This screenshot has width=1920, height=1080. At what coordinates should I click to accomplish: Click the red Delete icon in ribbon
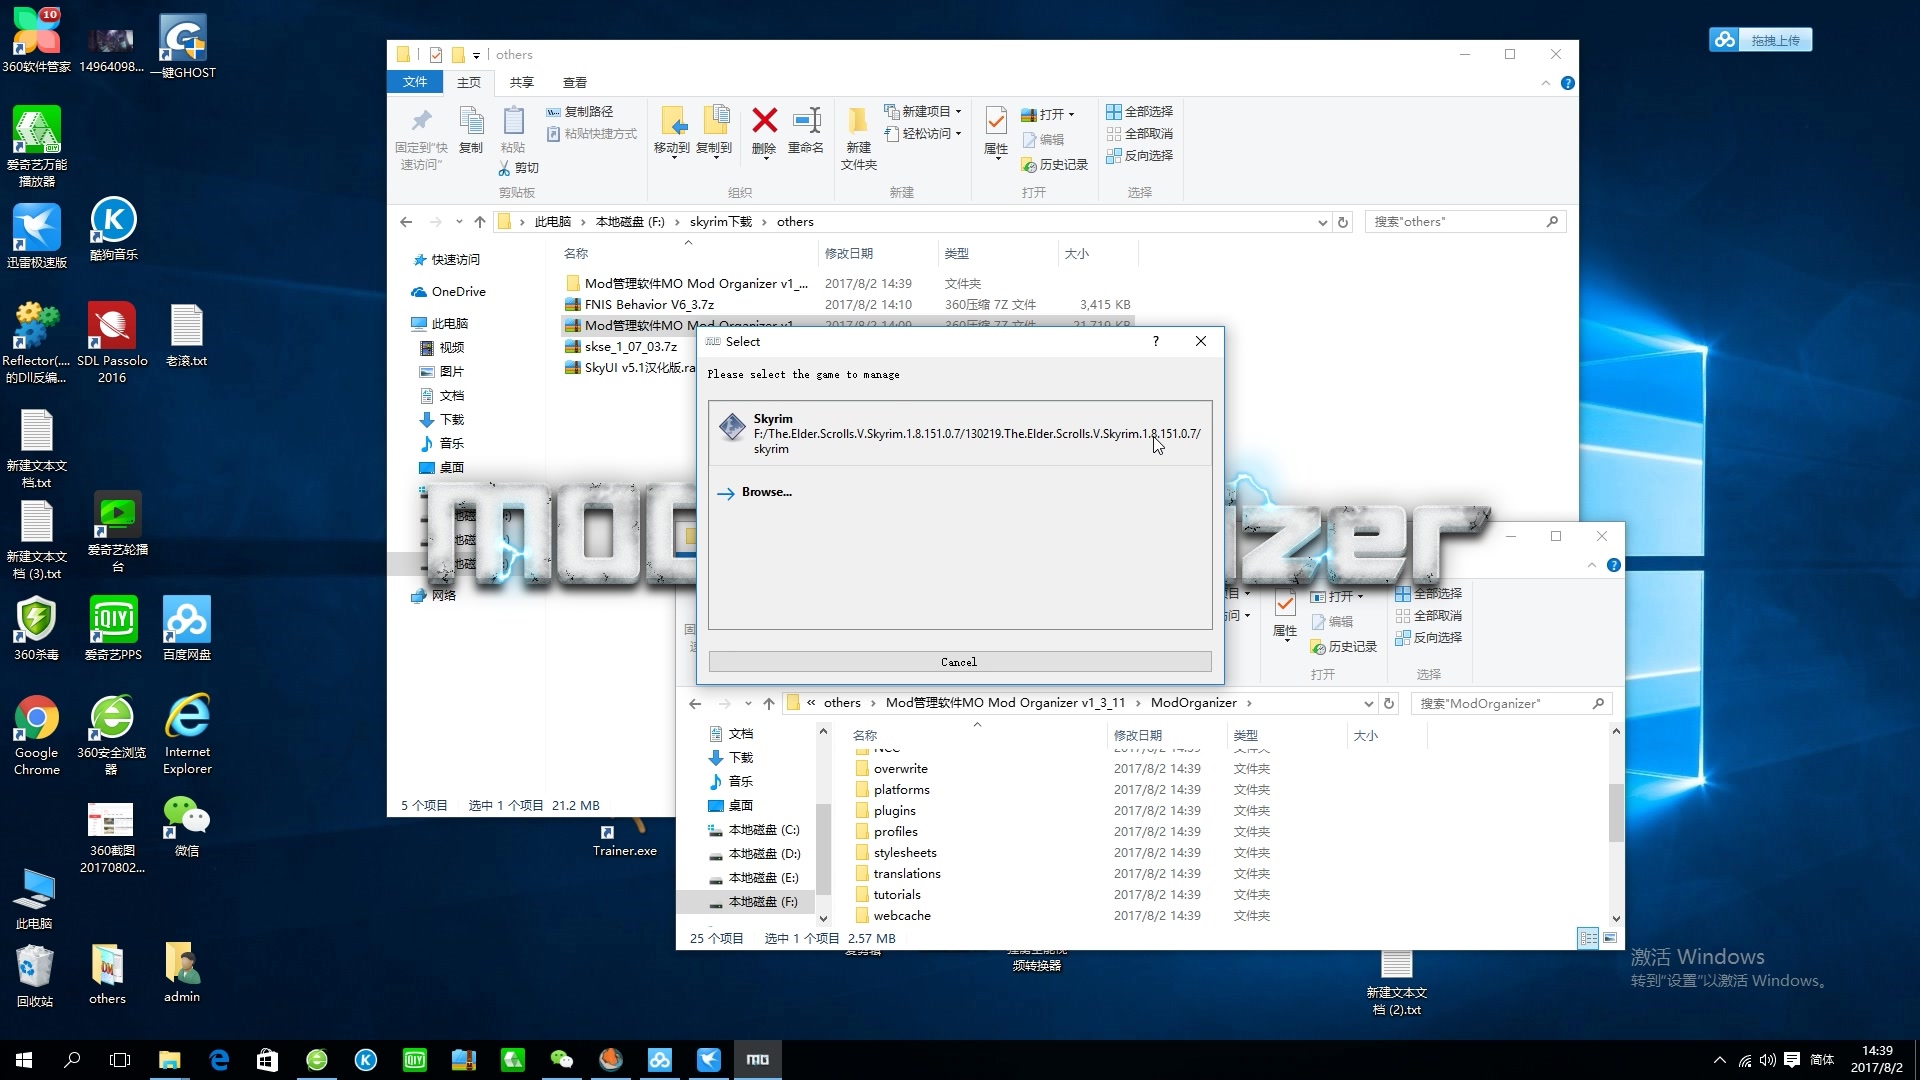click(x=764, y=122)
